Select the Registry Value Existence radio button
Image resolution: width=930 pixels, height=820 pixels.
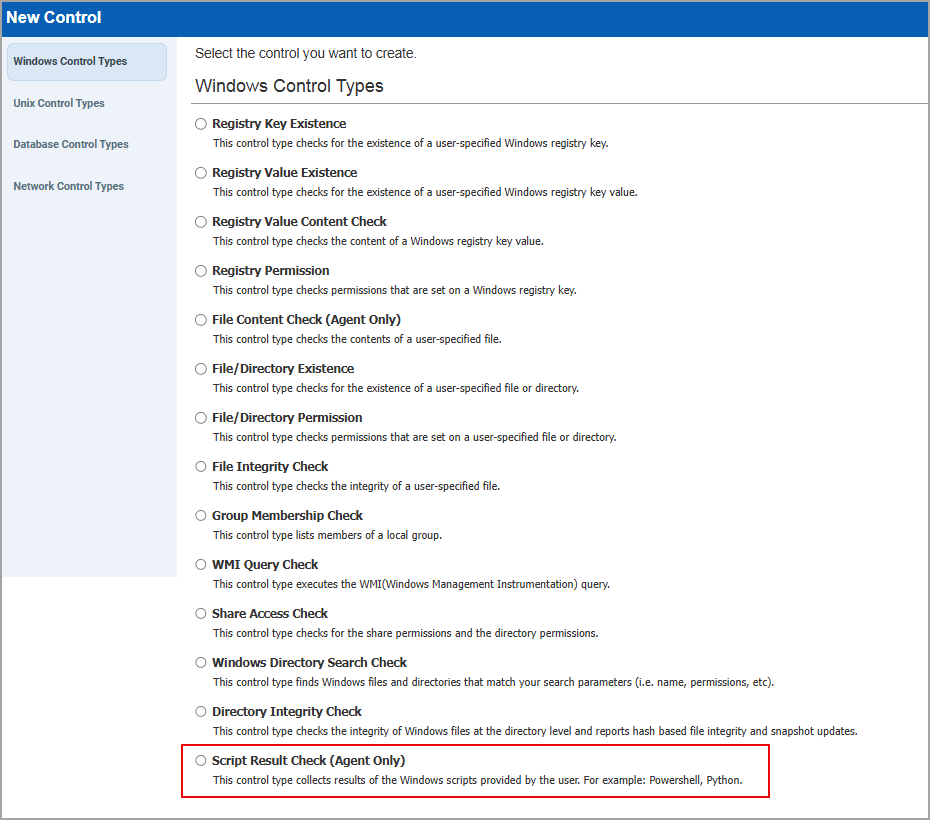click(x=201, y=173)
